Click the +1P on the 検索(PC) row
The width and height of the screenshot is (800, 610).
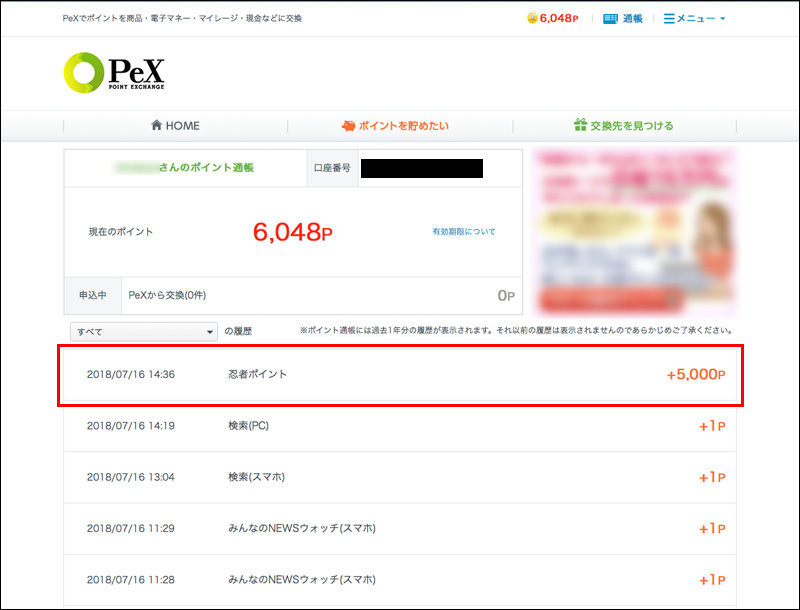tap(712, 426)
